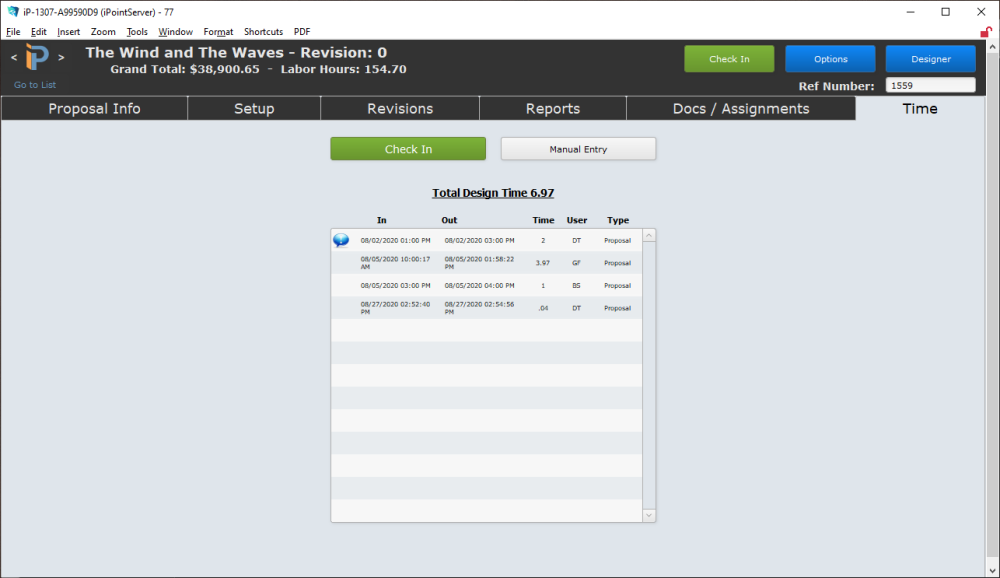1000x578 pixels.
Task: Open the Shortcuts menu
Action: click(263, 31)
